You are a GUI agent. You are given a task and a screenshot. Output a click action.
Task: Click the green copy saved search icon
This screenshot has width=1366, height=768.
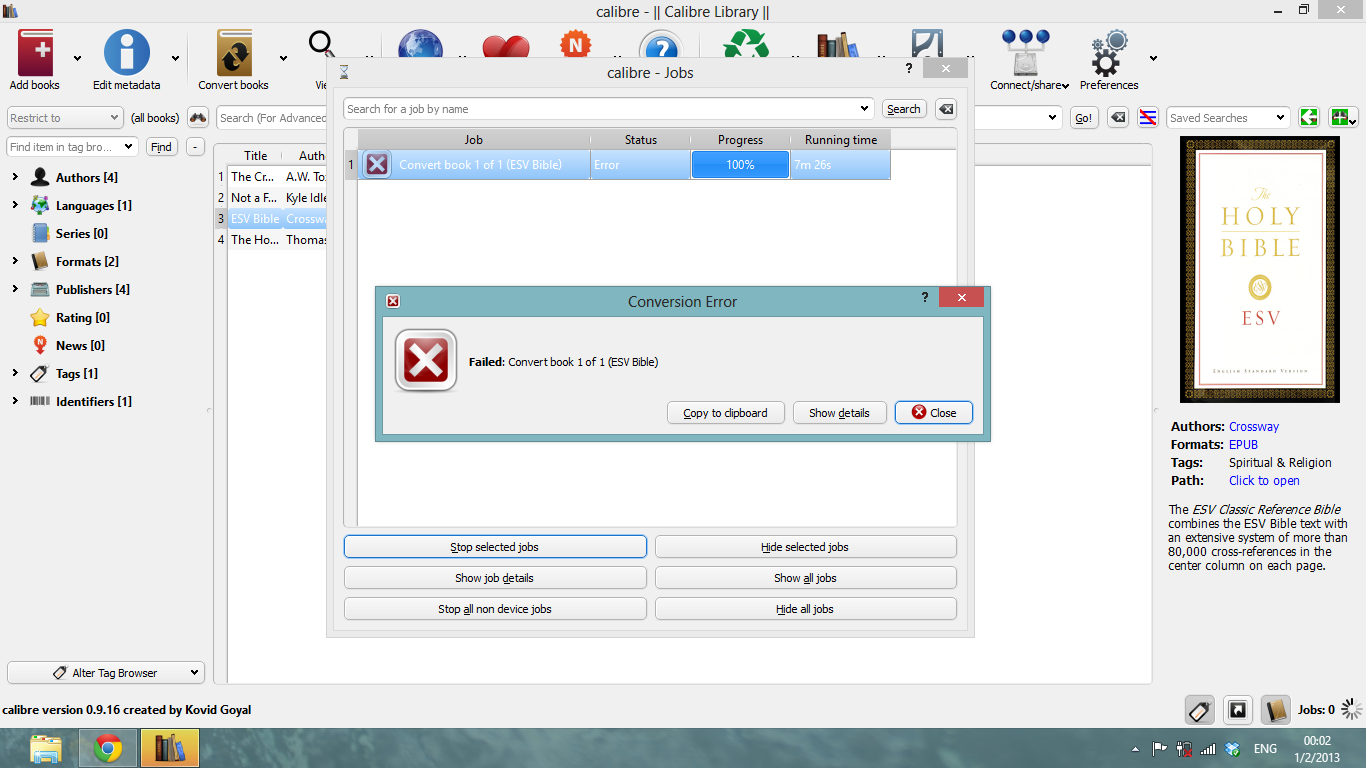click(x=1309, y=118)
